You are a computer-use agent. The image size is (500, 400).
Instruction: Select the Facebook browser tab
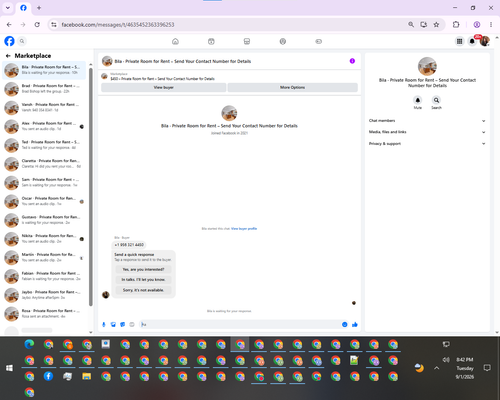coord(23,8)
